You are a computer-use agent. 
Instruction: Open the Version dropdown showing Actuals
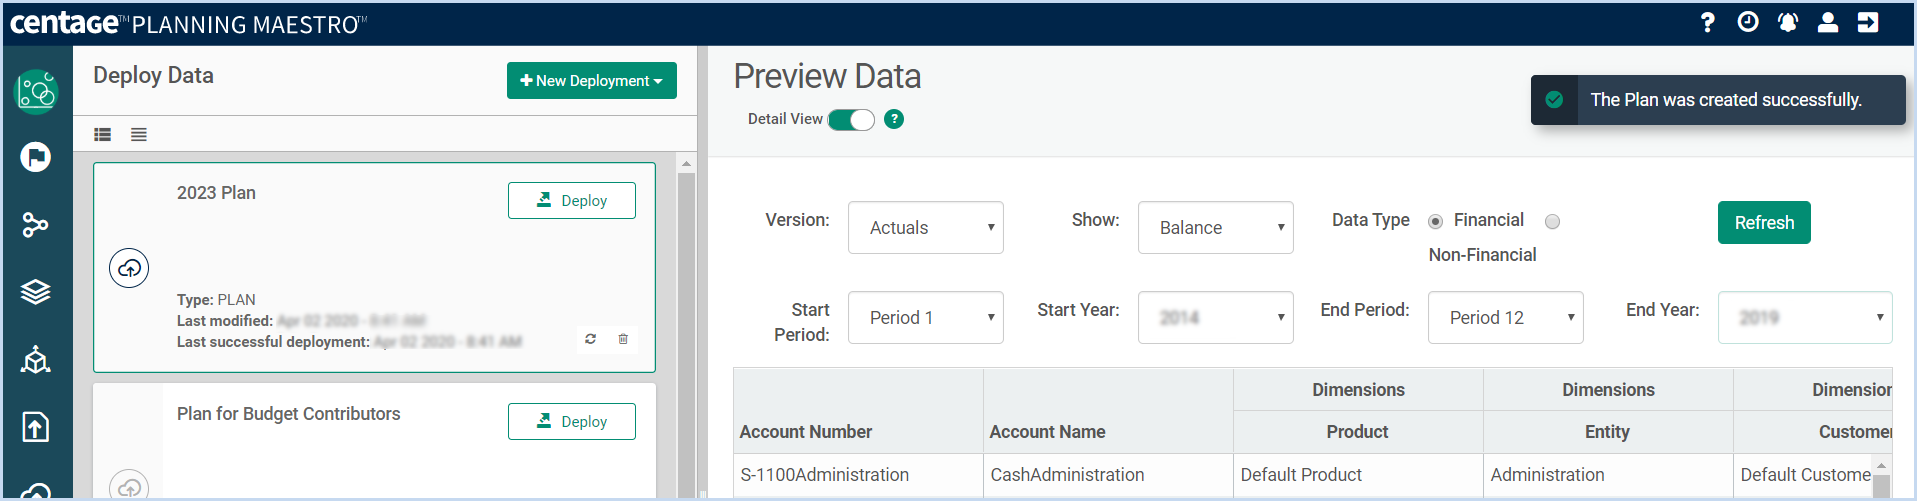coord(926,228)
